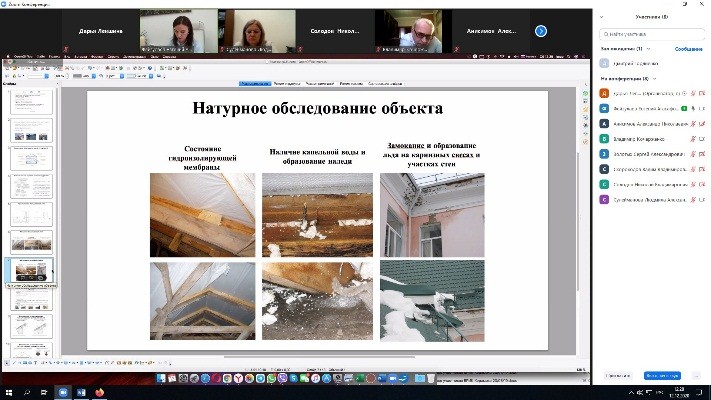The width and height of the screenshot is (711, 400).
Task: Toggle video for Анисимов Александр Николаевич
Action: pyautogui.click(x=702, y=124)
